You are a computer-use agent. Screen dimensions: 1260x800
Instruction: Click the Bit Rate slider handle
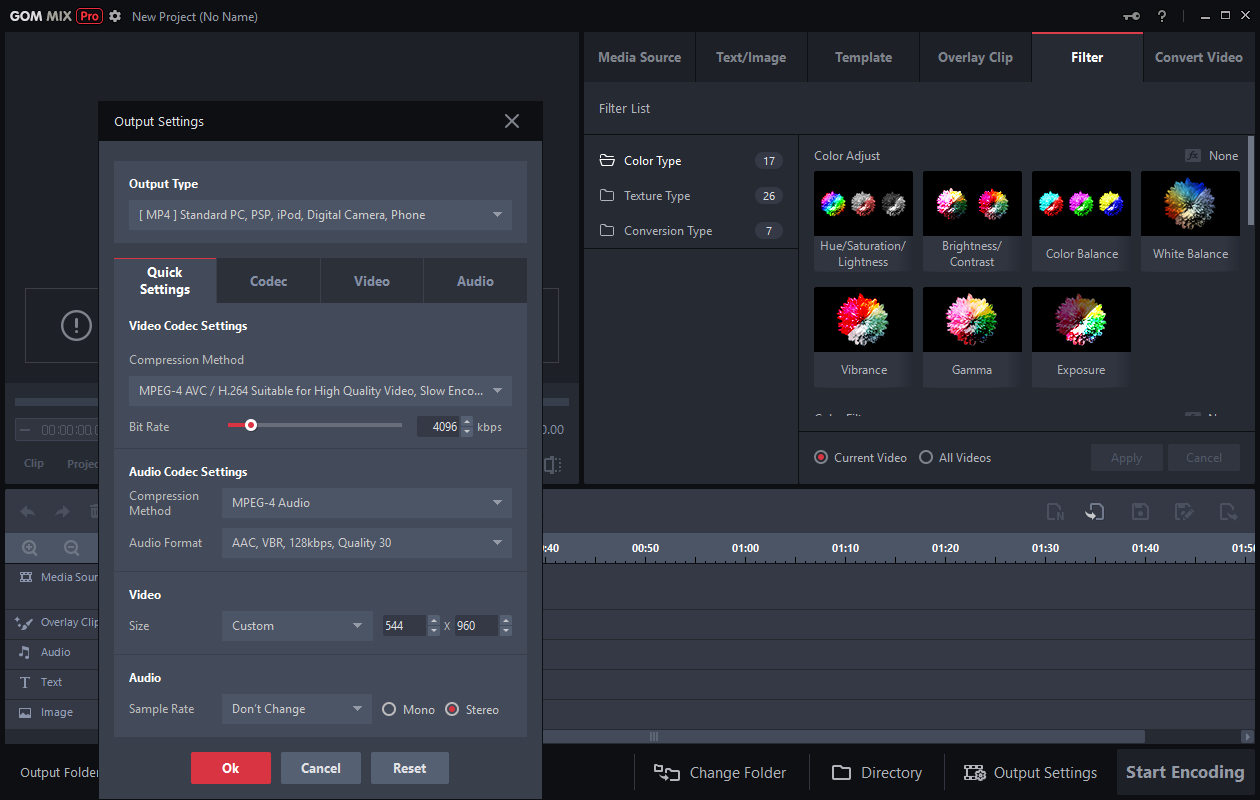pyautogui.click(x=251, y=425)
